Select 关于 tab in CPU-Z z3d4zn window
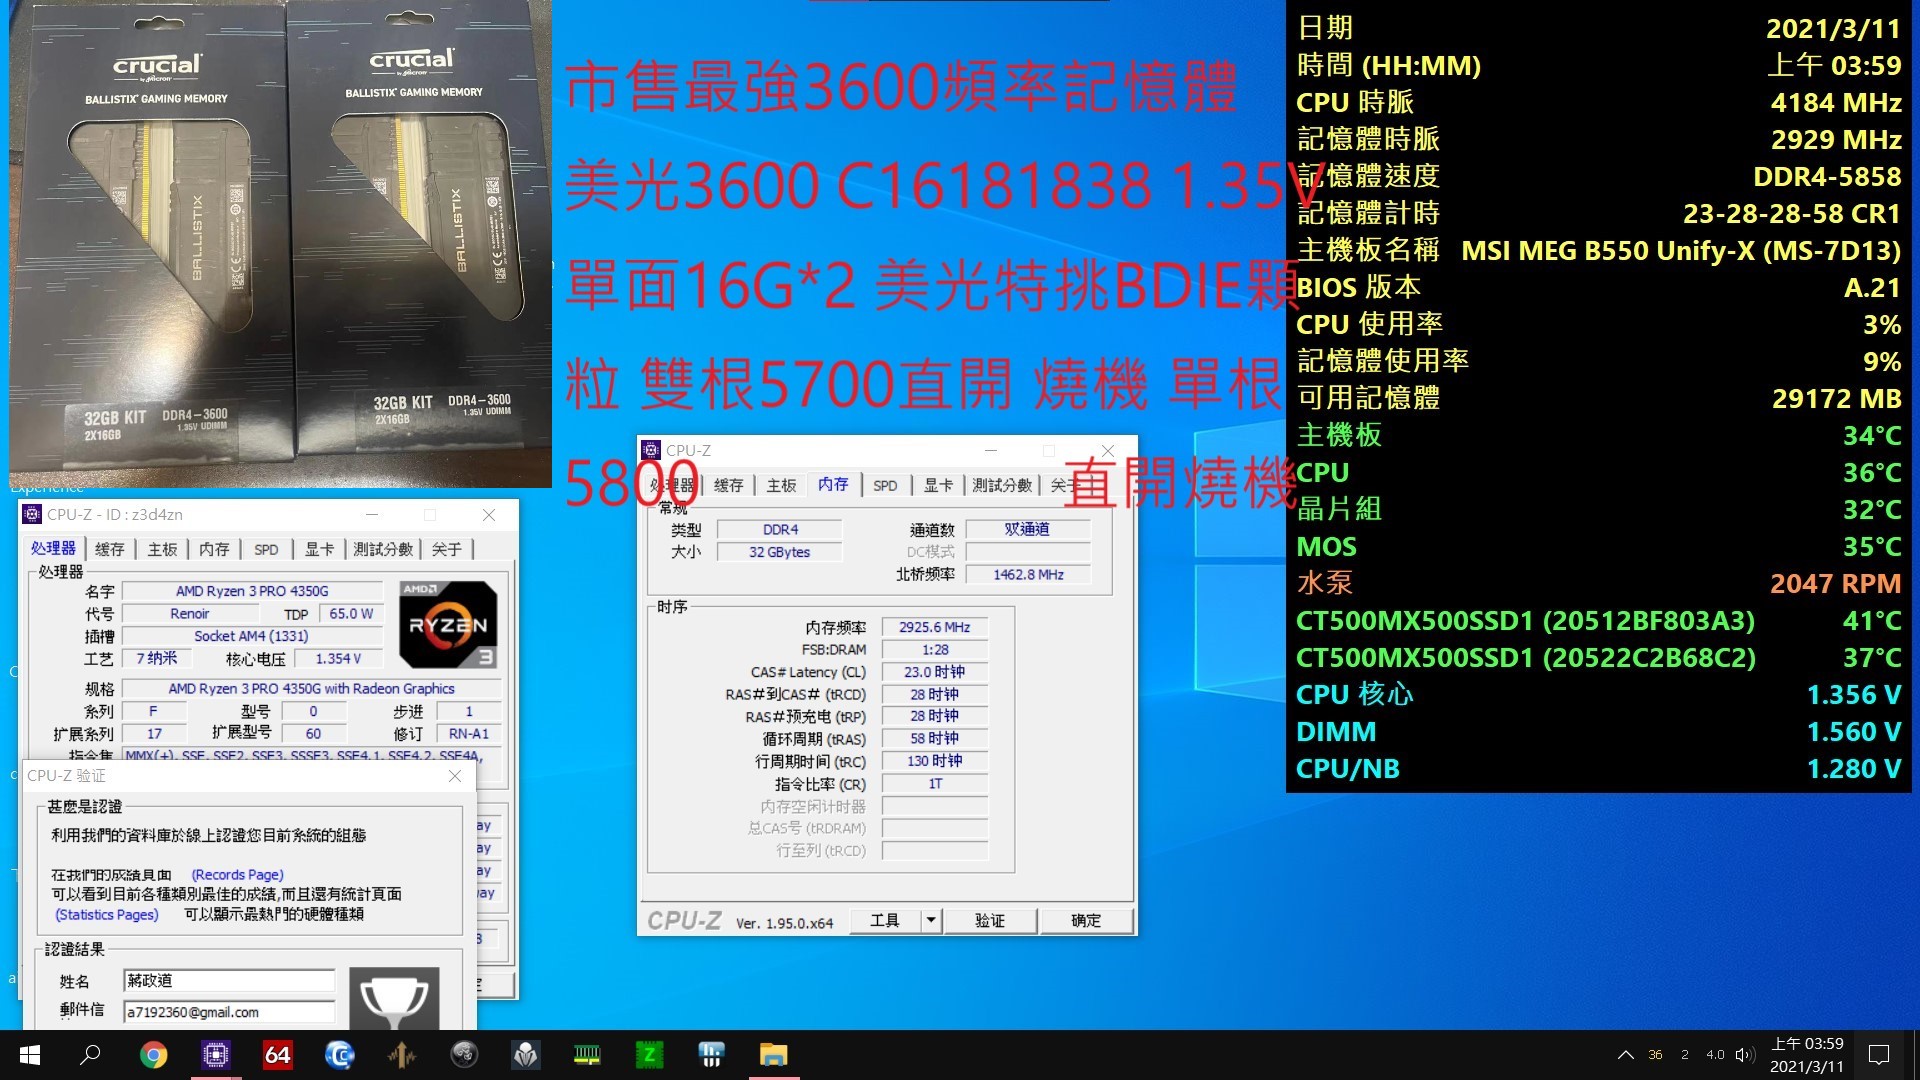The height and width of the screenshot is (1080, 1920). pyautogui.click(x=447, y=549)
